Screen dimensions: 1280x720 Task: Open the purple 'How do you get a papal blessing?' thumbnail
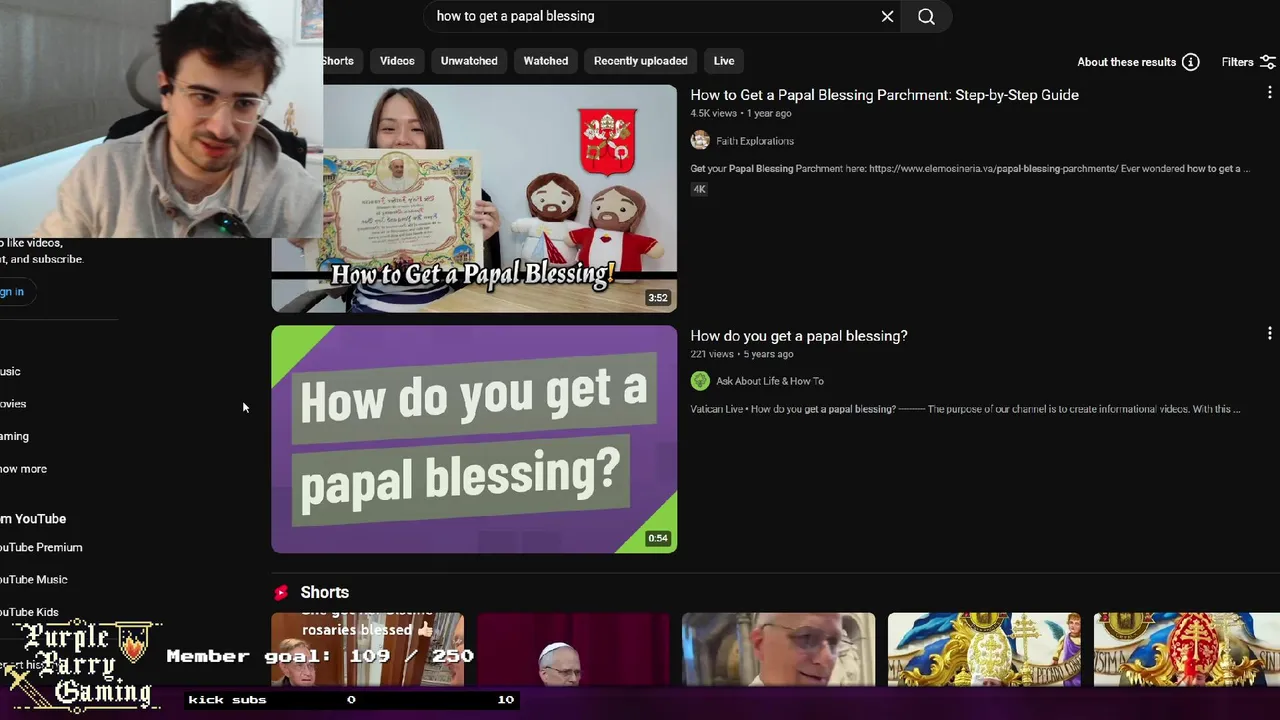coord(474,439)
